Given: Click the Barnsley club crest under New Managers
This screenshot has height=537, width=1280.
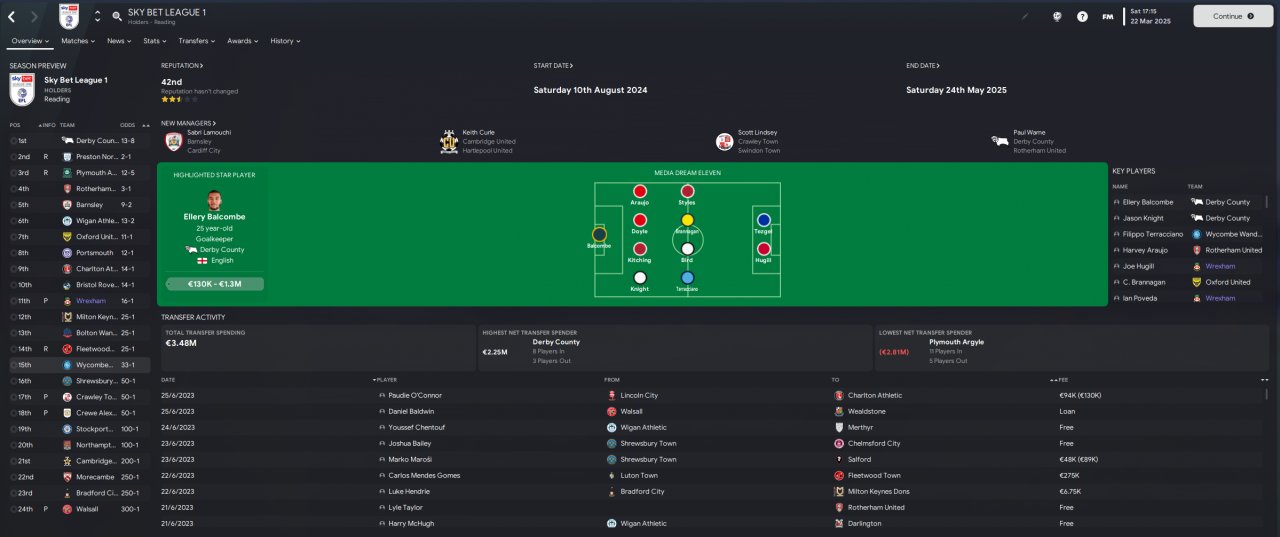Looking at the screenshot, I should tap(173, 141).
